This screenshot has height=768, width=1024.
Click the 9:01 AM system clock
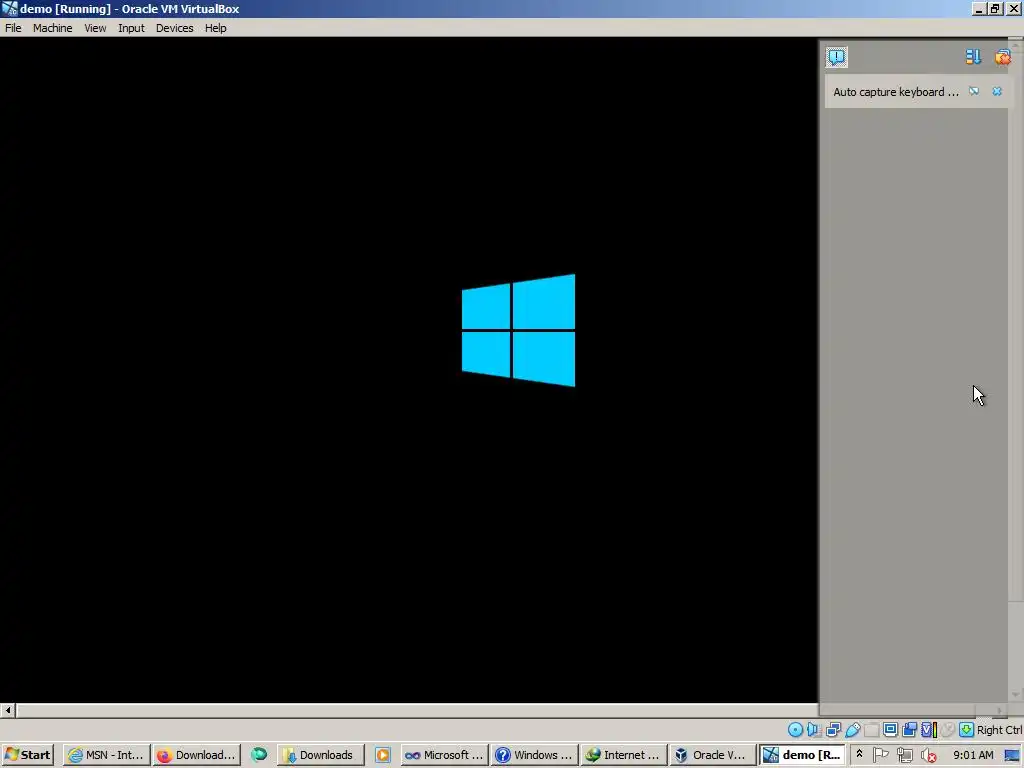pyautogui.click(x=973, y=755)
